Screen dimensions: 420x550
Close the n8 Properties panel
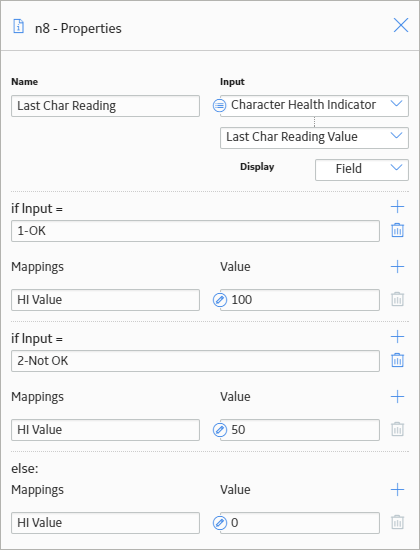(x=401, y=25)
